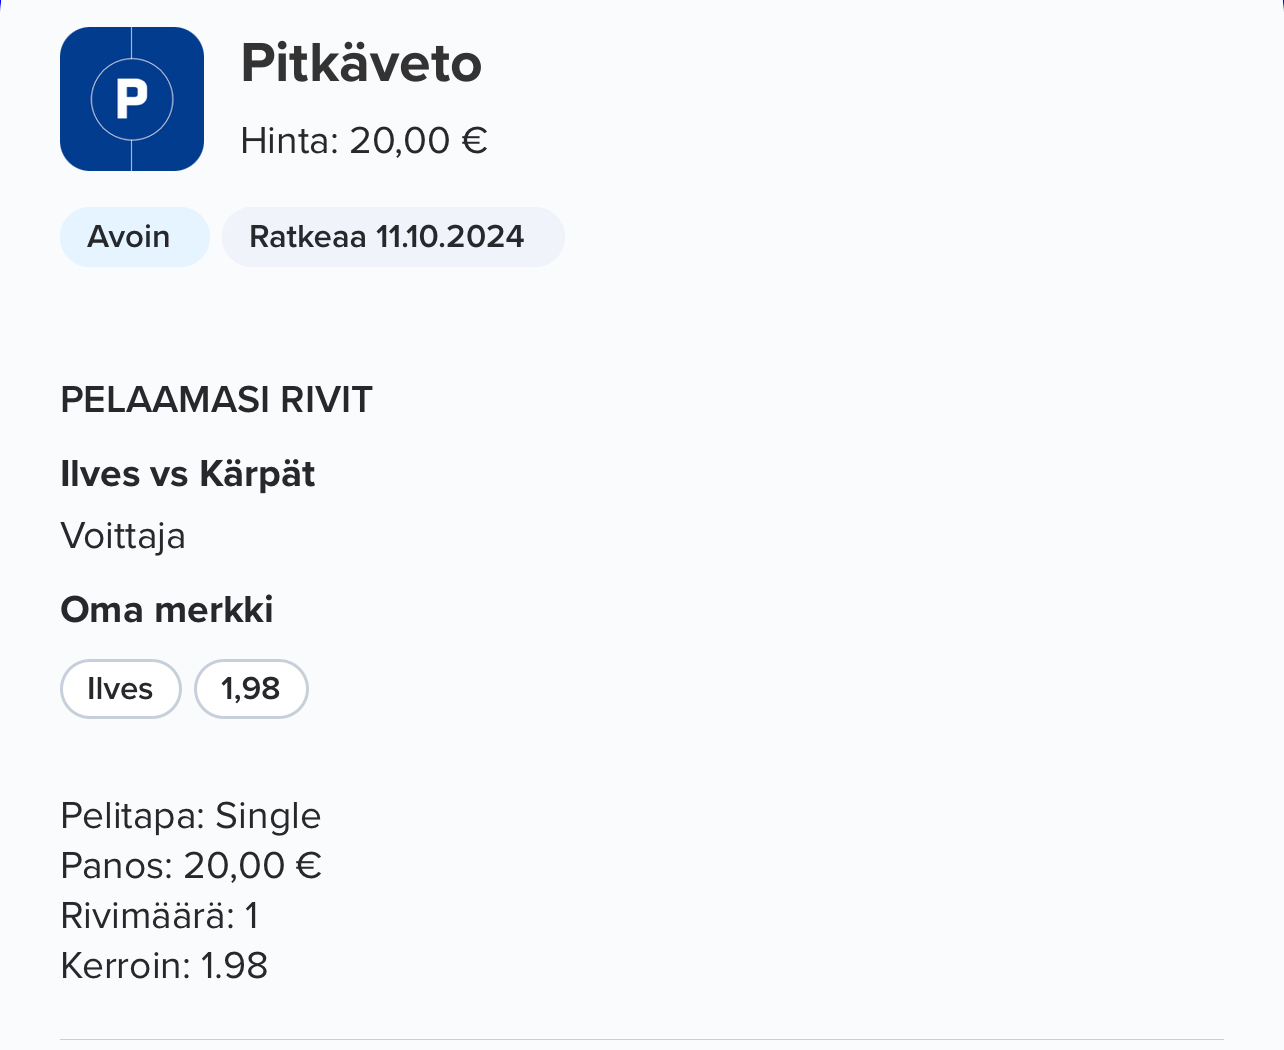Screen dimensions: 1284x1050
Task: Click the Kerroin: 1.98 line
Action: tap(164, 966)
